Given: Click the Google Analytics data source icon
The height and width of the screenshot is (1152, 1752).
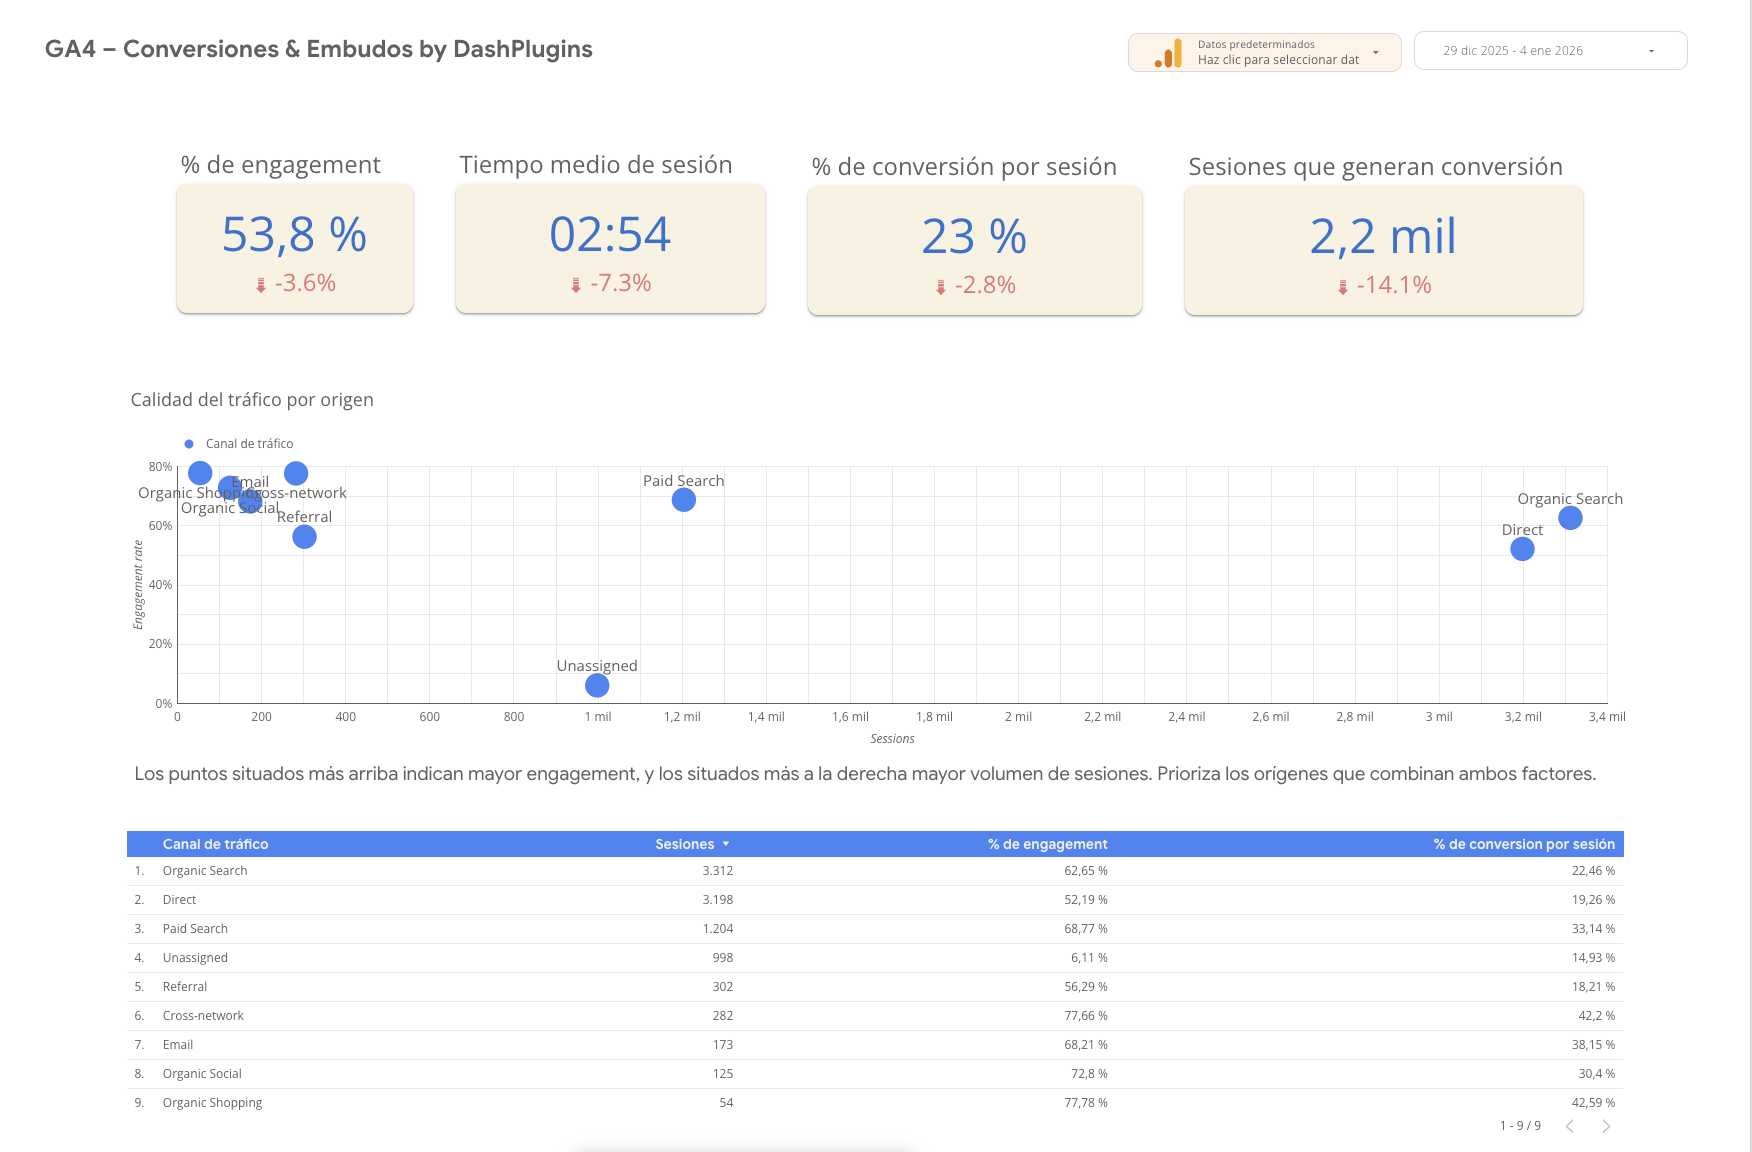Looking at the screenshot, I should [1168, 54].
